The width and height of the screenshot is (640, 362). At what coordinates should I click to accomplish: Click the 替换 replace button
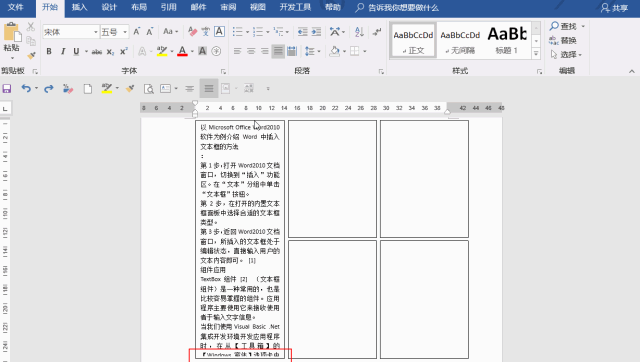563,40
